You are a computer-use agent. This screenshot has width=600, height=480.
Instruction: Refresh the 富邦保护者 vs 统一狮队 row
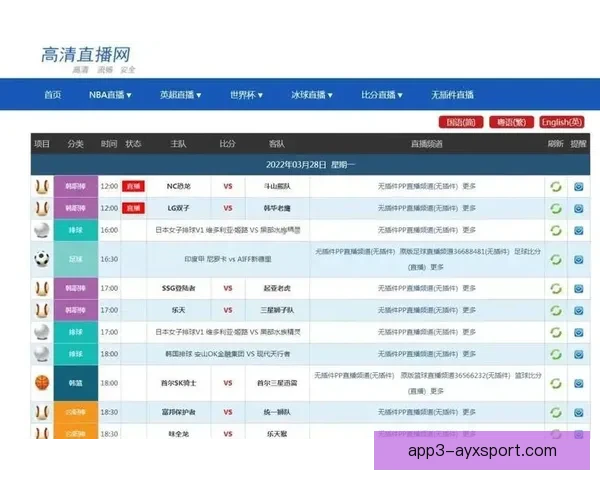[556, 412]
